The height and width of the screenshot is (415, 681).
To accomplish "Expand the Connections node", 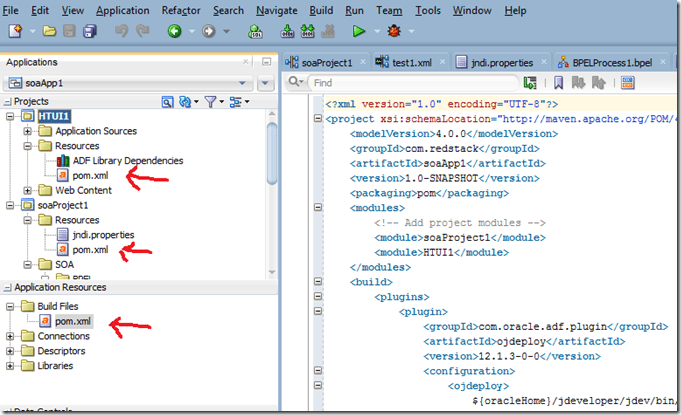I will (x=11, y=336).
